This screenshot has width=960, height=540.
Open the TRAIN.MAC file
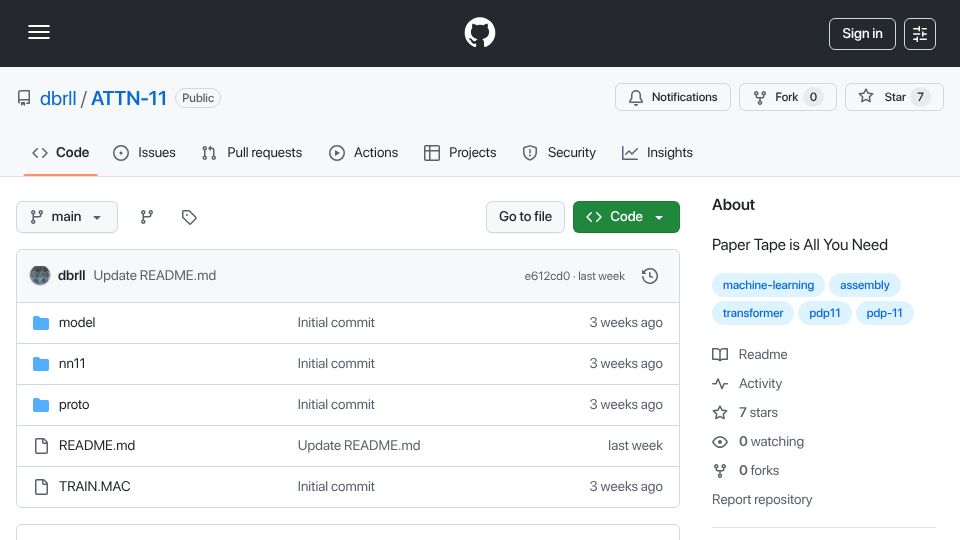pyautogui.click(x=94, y=487)
